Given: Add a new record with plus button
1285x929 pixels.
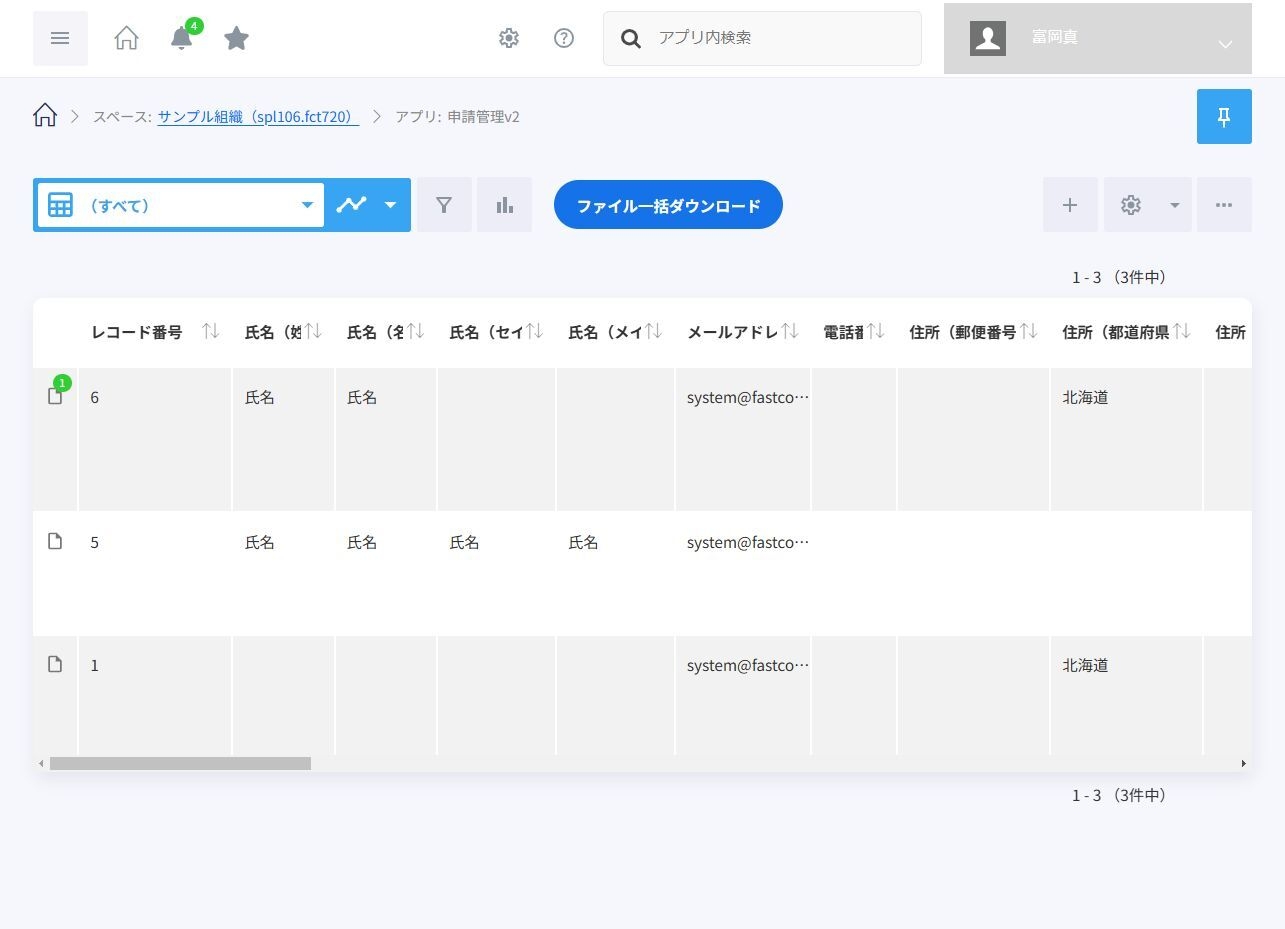Looking at the screenshot, I should 1070,205.
